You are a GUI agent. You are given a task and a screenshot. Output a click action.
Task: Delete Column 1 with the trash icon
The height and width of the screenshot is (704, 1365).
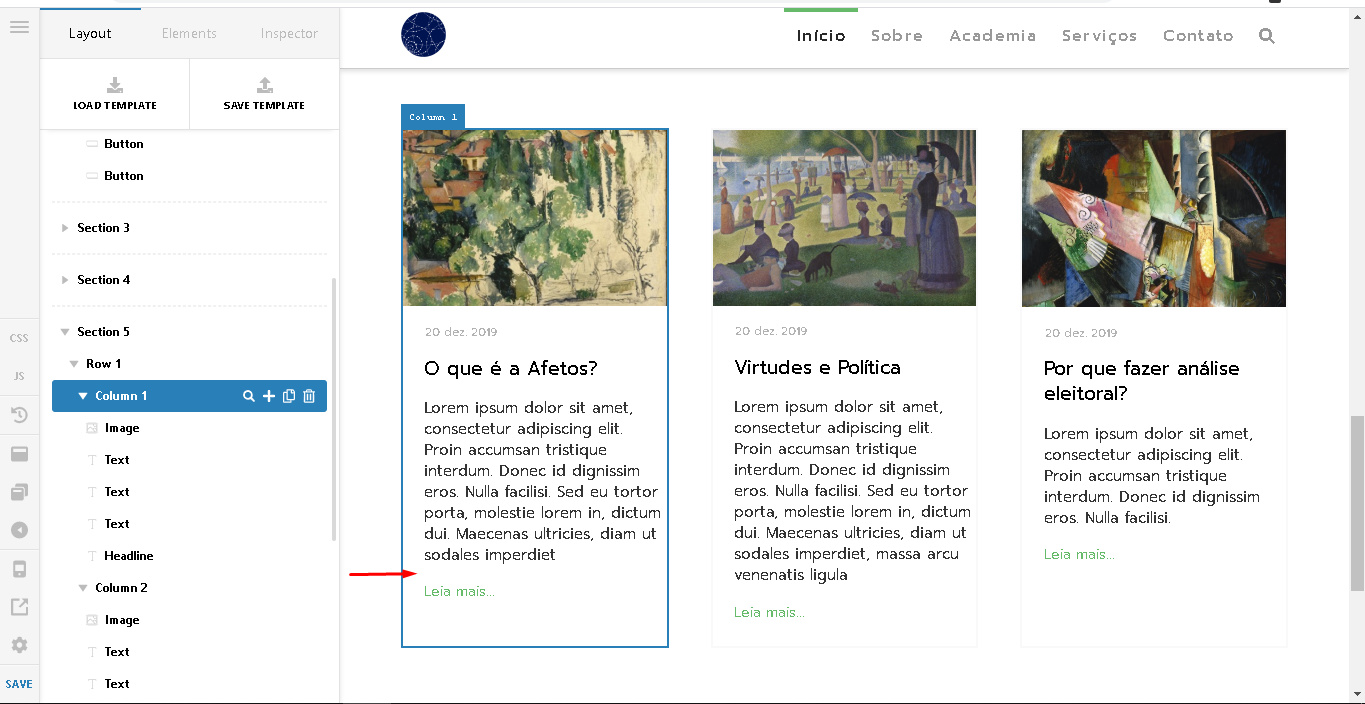(309, 396)
